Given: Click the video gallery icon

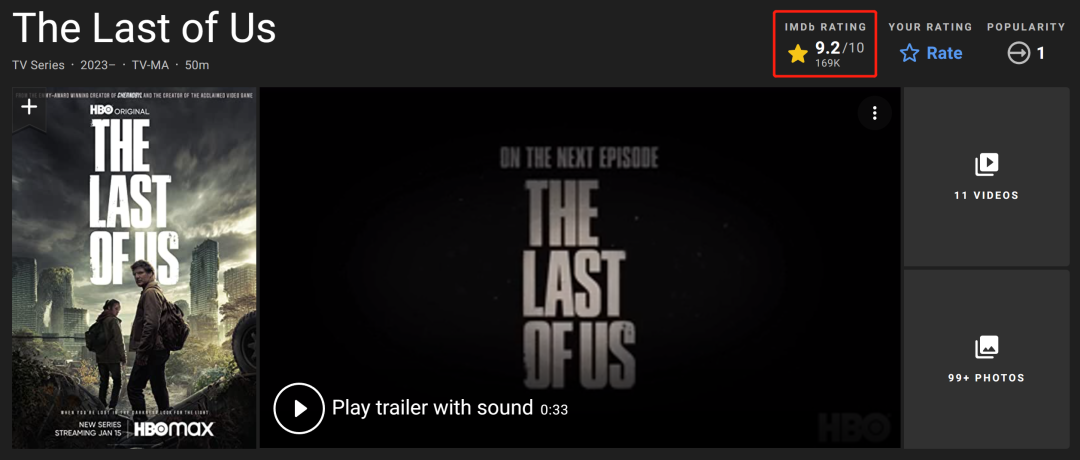Looking at the screenshot, I should point(986,165).
